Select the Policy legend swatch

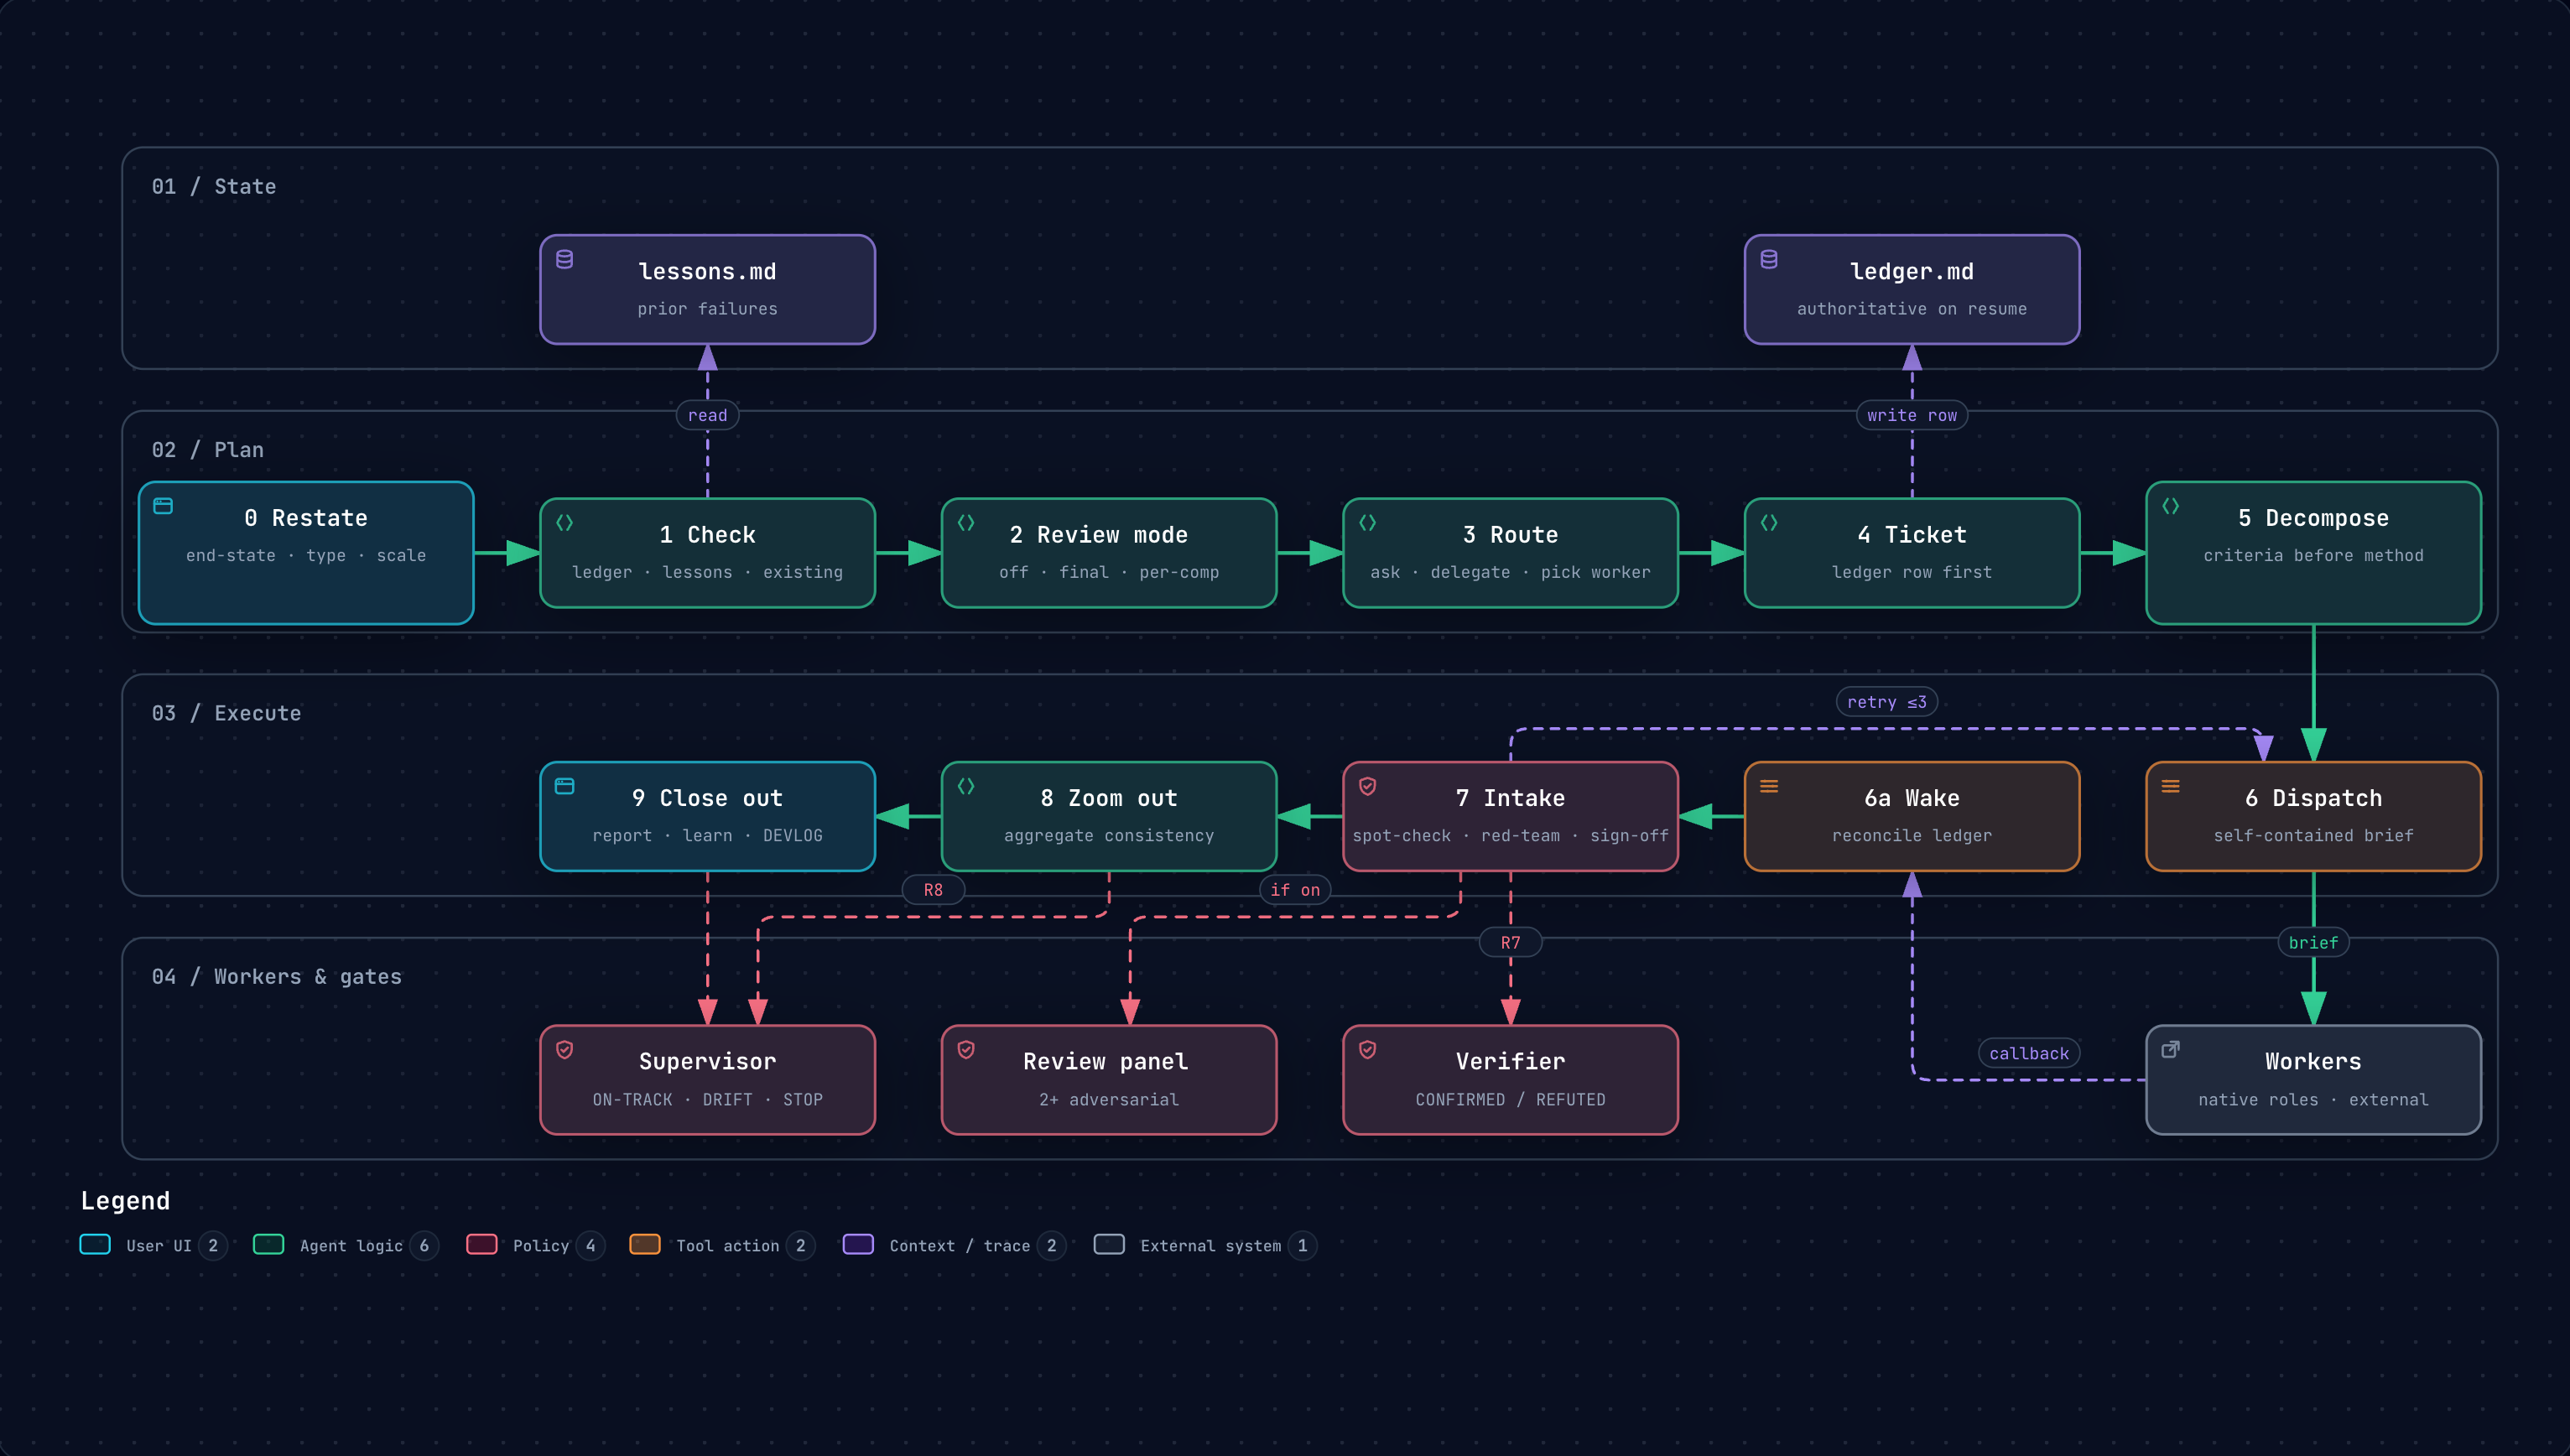[482, 1244]
